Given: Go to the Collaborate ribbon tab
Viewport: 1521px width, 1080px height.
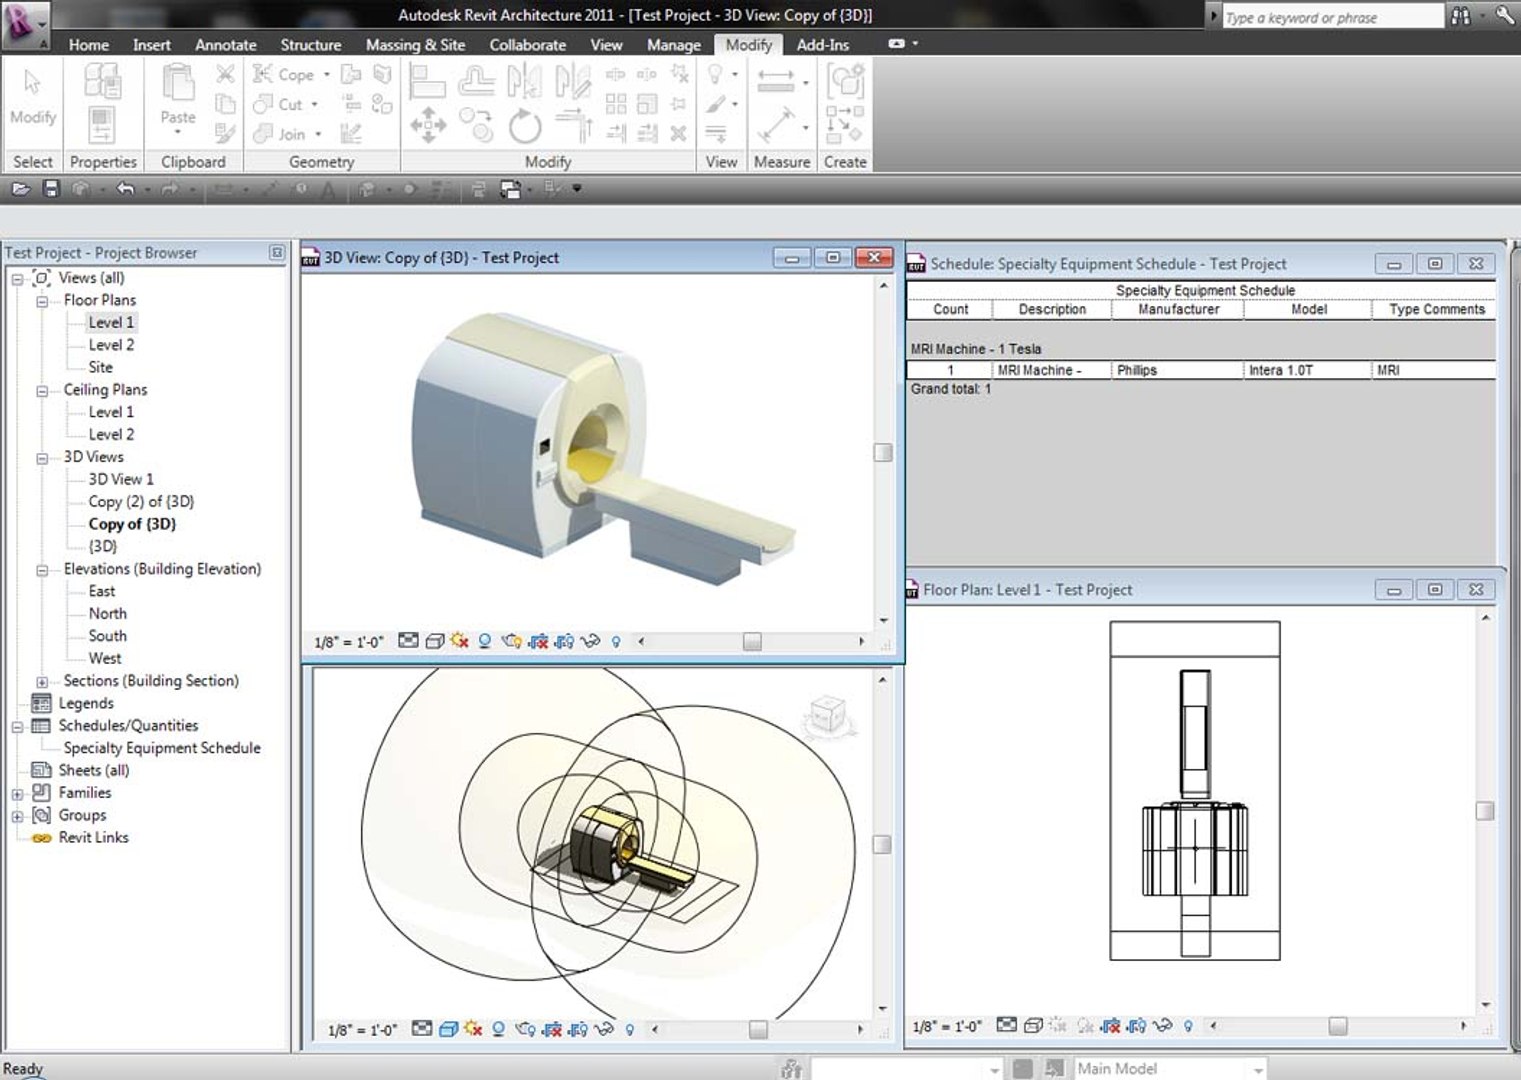Looking at the screenshot, I should (x=528, y=45).
